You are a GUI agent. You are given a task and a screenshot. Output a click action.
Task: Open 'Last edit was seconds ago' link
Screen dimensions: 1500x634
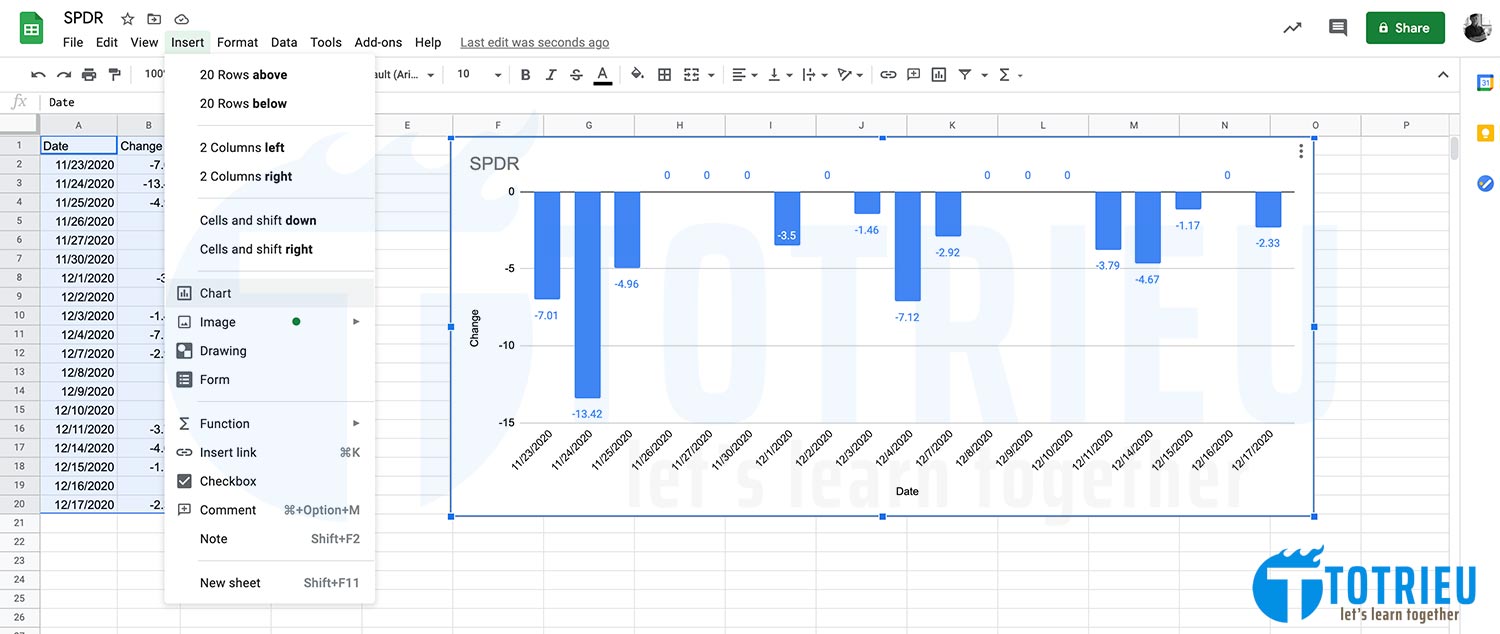pos(534,42)
